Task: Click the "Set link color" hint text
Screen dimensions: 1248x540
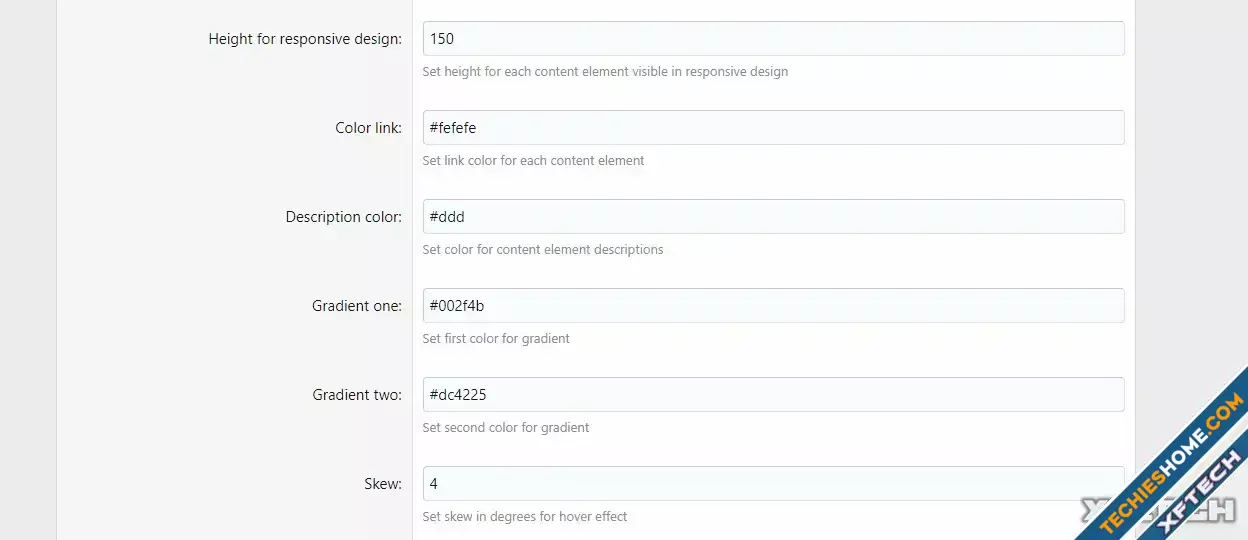Action: tap(533, 161)
